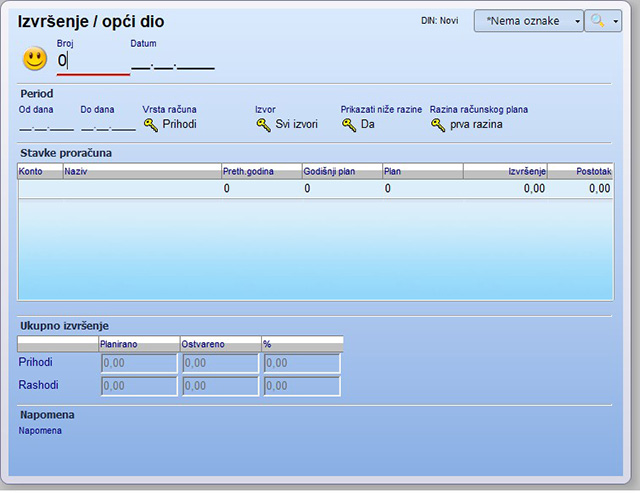Click the Izvršenje column header
Screen dimensions: 640x493
pos(505,171)
